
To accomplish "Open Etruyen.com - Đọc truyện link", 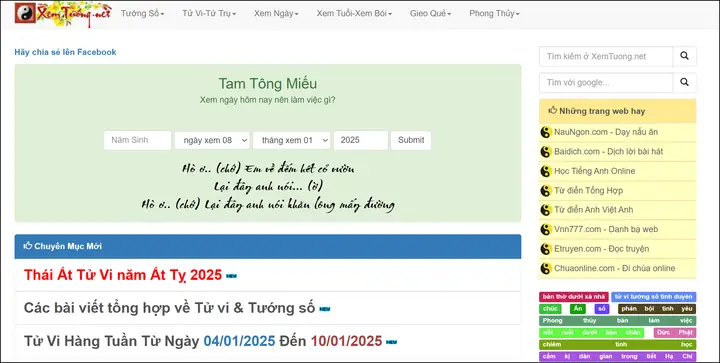I will [602, 249].
